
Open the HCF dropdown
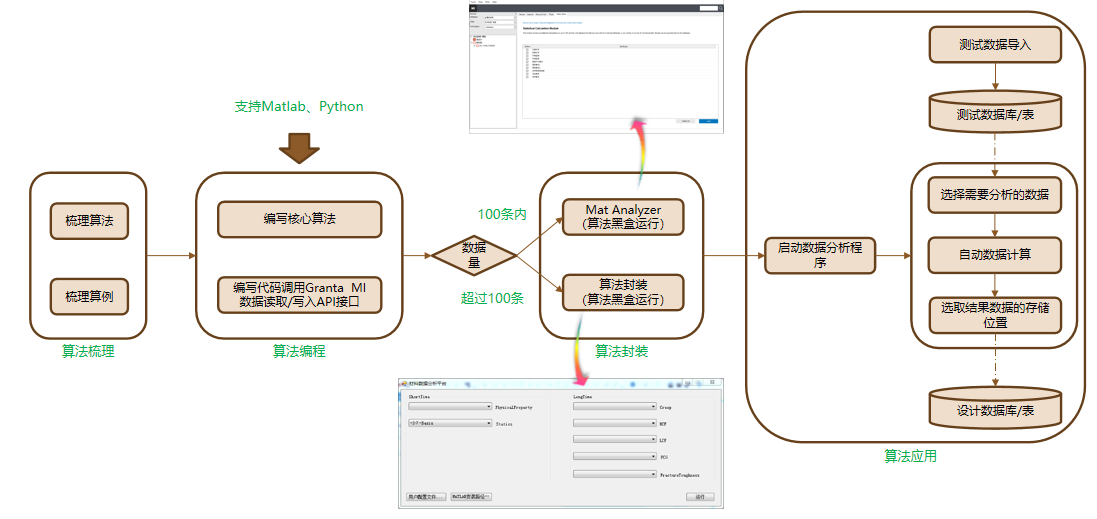tap(614, 423)
